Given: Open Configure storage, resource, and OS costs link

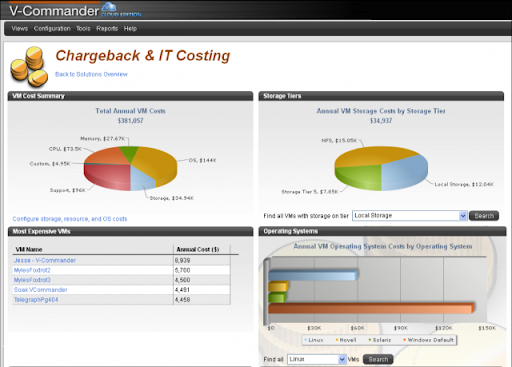Looking at the screenshot, I should [70, 219].
